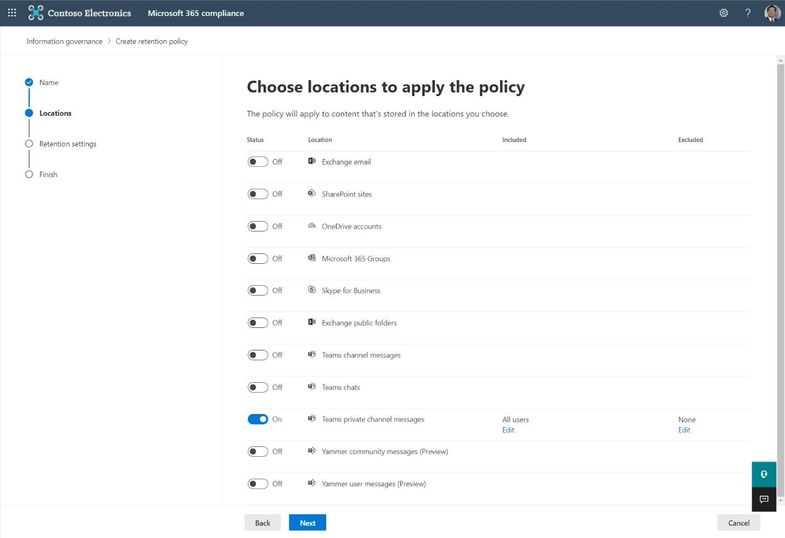Turn on SharePoint sites toggle
This screenshot has height=538, width=785.
pyautogui.click(x=258, y=194)
